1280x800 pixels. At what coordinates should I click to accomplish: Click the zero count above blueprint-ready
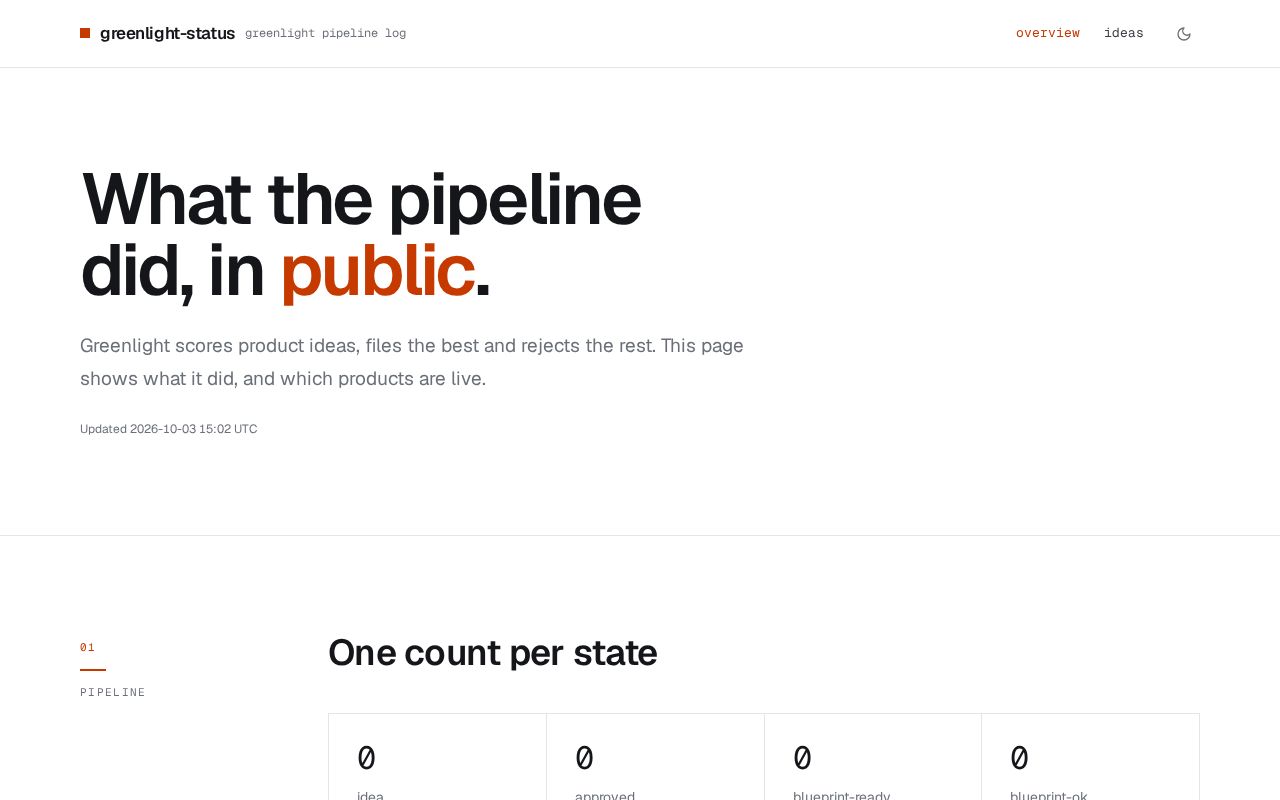click(x=803, y=758)
